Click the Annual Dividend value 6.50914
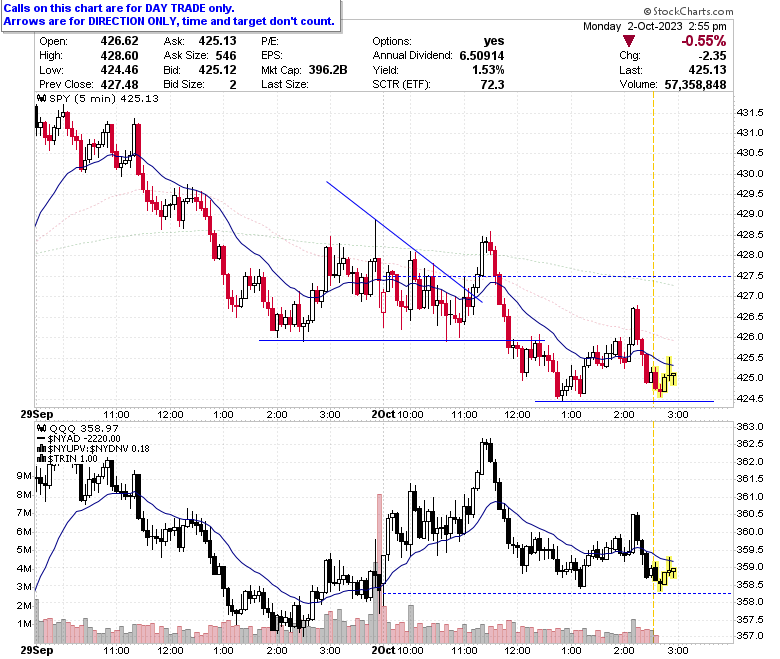Screen dimensions: 780x659 pyautogui.click(x=482, y=55)
